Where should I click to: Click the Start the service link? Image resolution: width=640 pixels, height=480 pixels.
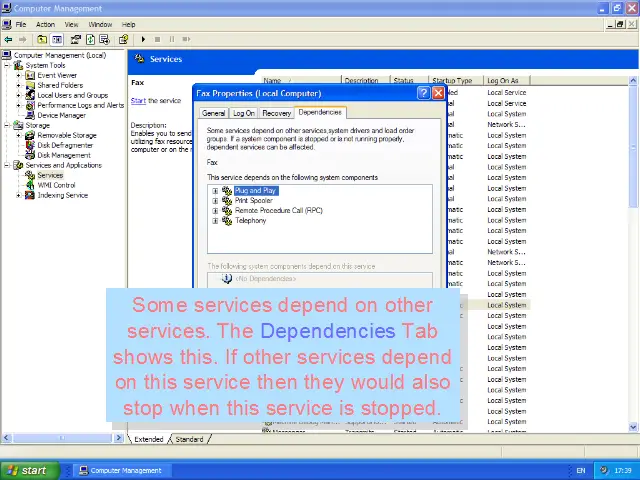coord(138,100)
